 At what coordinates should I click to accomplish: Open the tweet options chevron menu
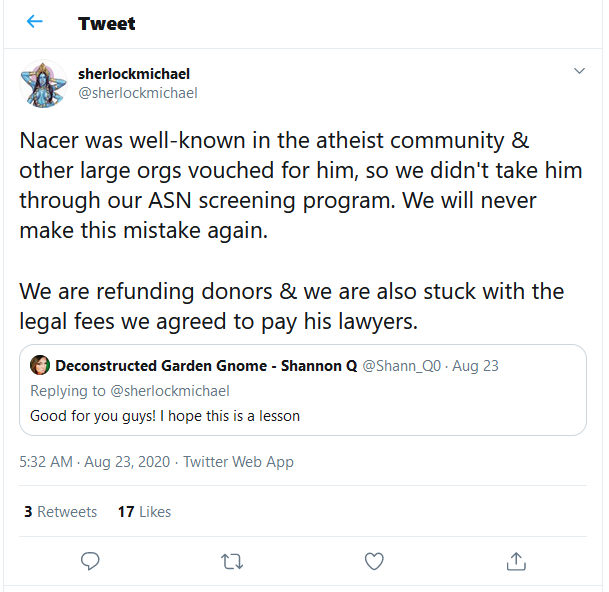579,71
